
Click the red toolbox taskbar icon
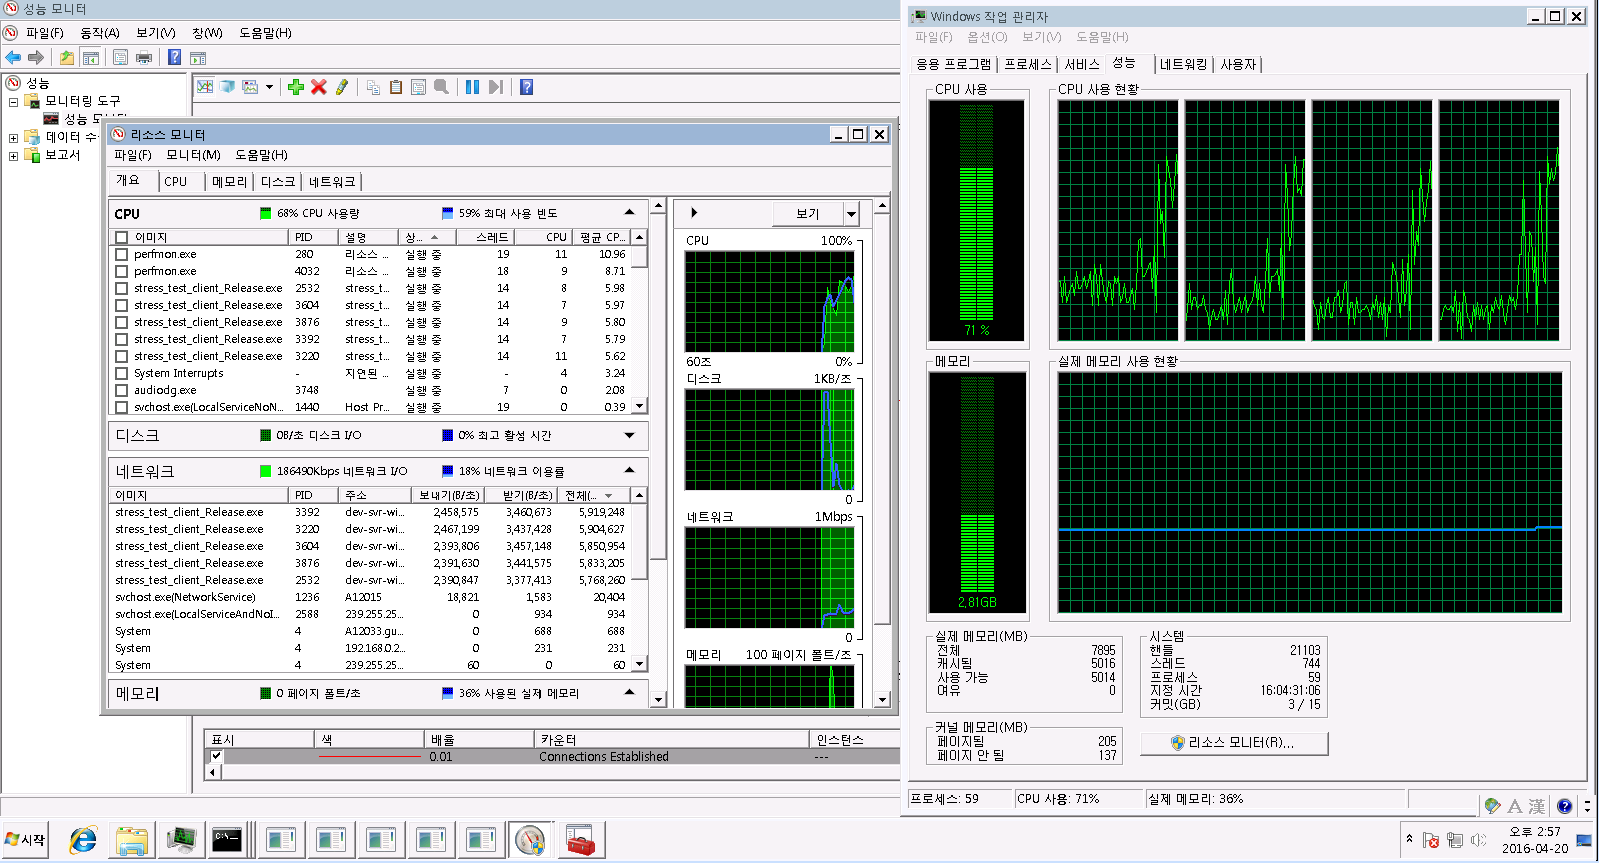[580, 840]
